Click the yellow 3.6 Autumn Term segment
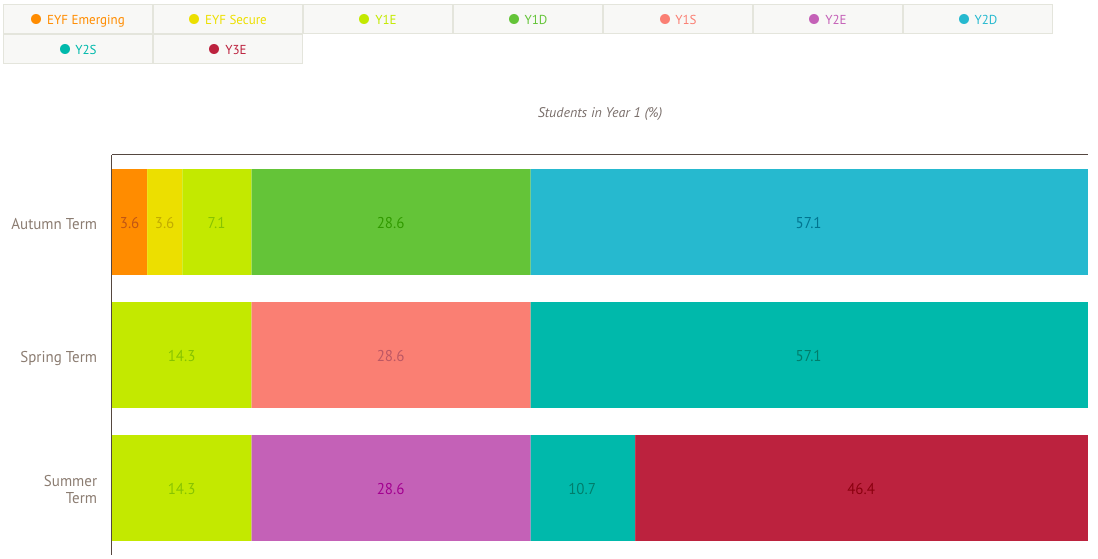 [x=165, y=222]
